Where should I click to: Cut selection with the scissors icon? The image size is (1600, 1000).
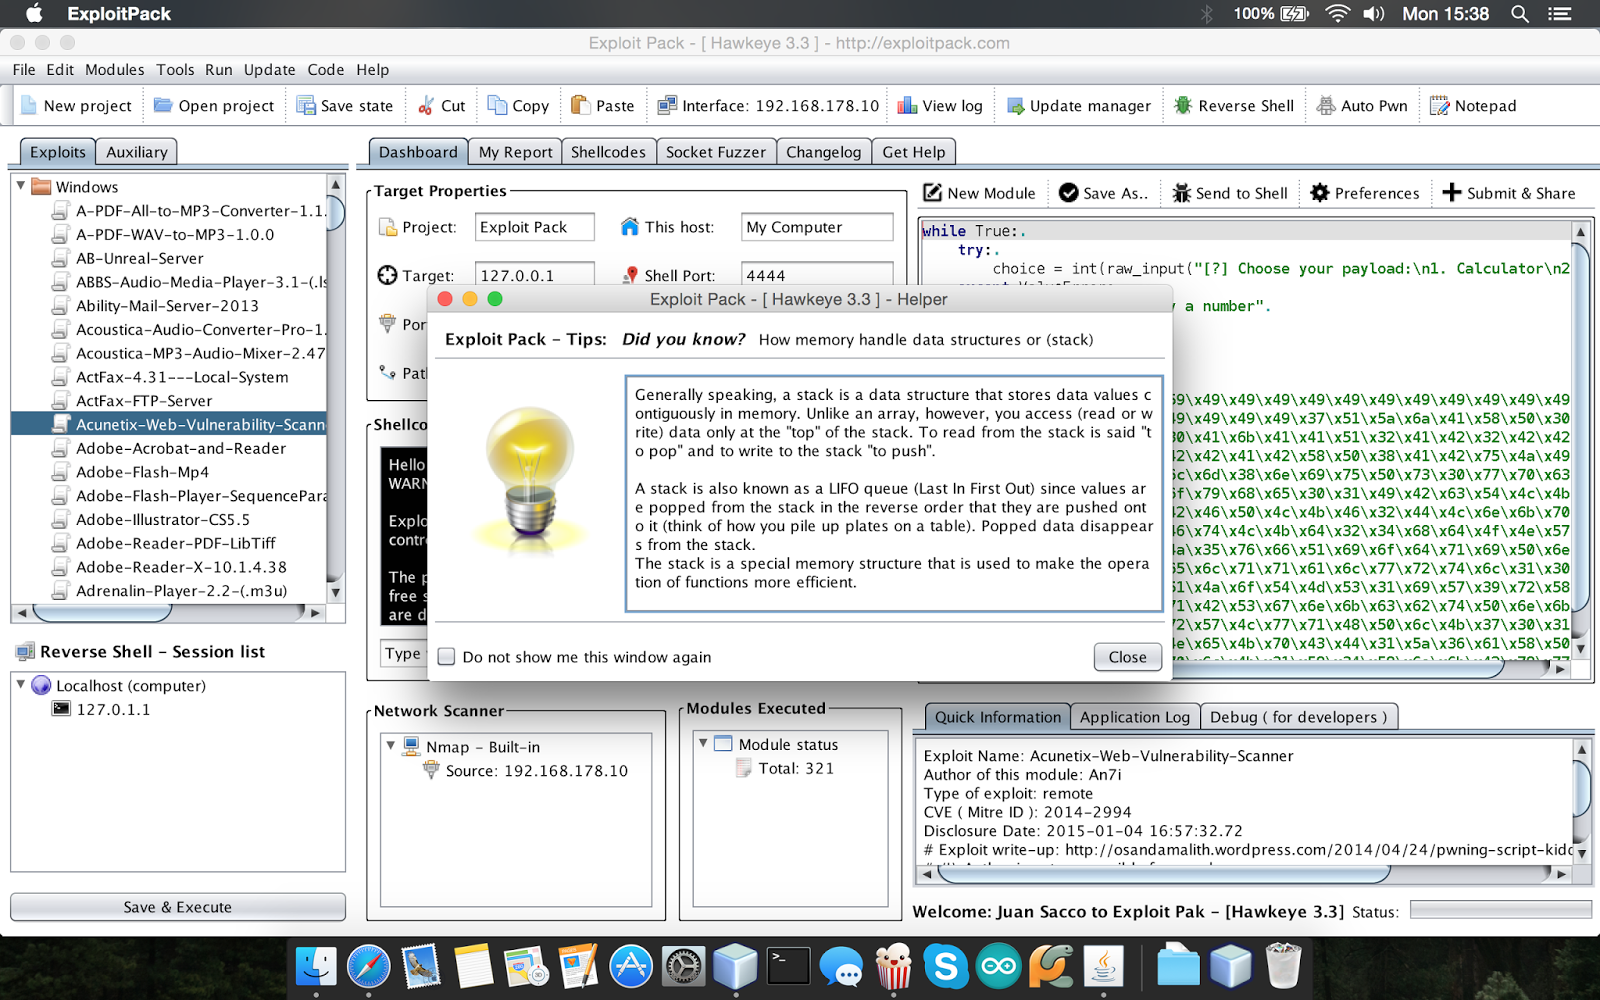(426, 105)
